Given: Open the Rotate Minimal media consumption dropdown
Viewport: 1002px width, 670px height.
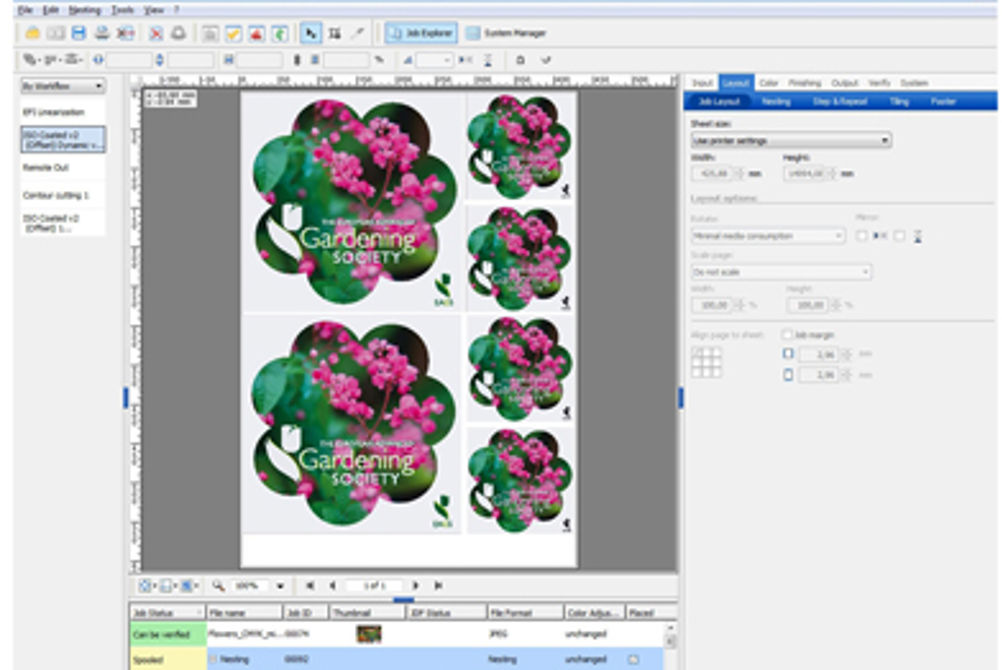Looking at the screenshot, I should click(x=767, y=236).
